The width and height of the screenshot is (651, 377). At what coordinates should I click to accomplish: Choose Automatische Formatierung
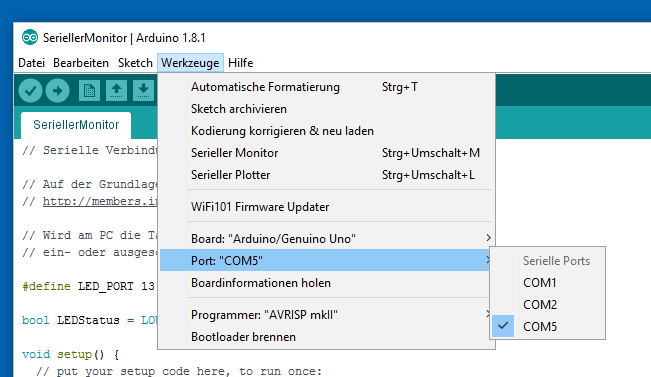click(x=326, y=87)
